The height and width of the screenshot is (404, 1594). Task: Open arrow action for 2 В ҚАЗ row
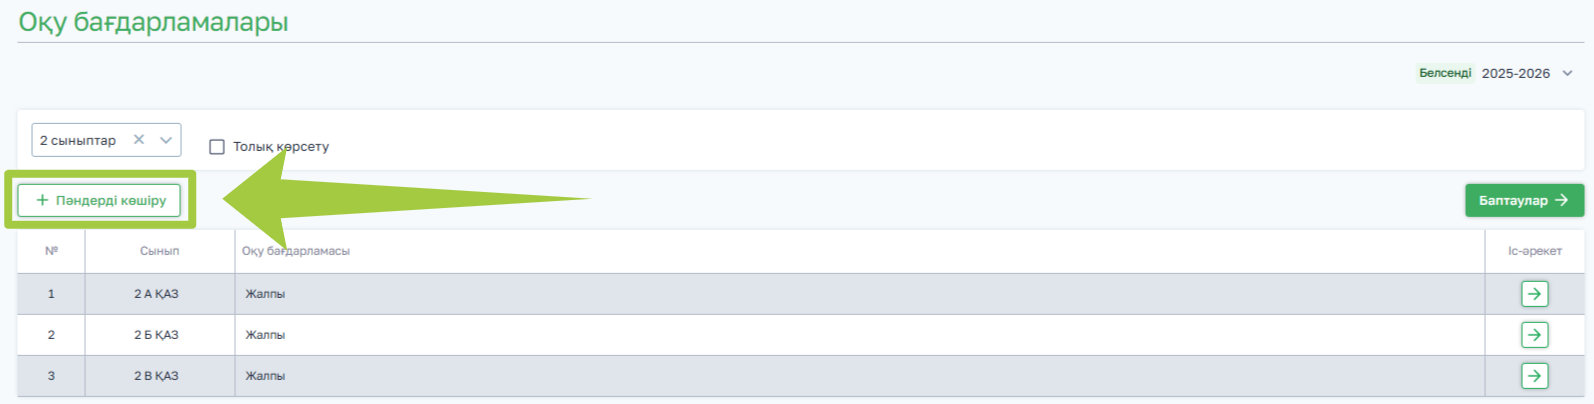coord(1534,376)
